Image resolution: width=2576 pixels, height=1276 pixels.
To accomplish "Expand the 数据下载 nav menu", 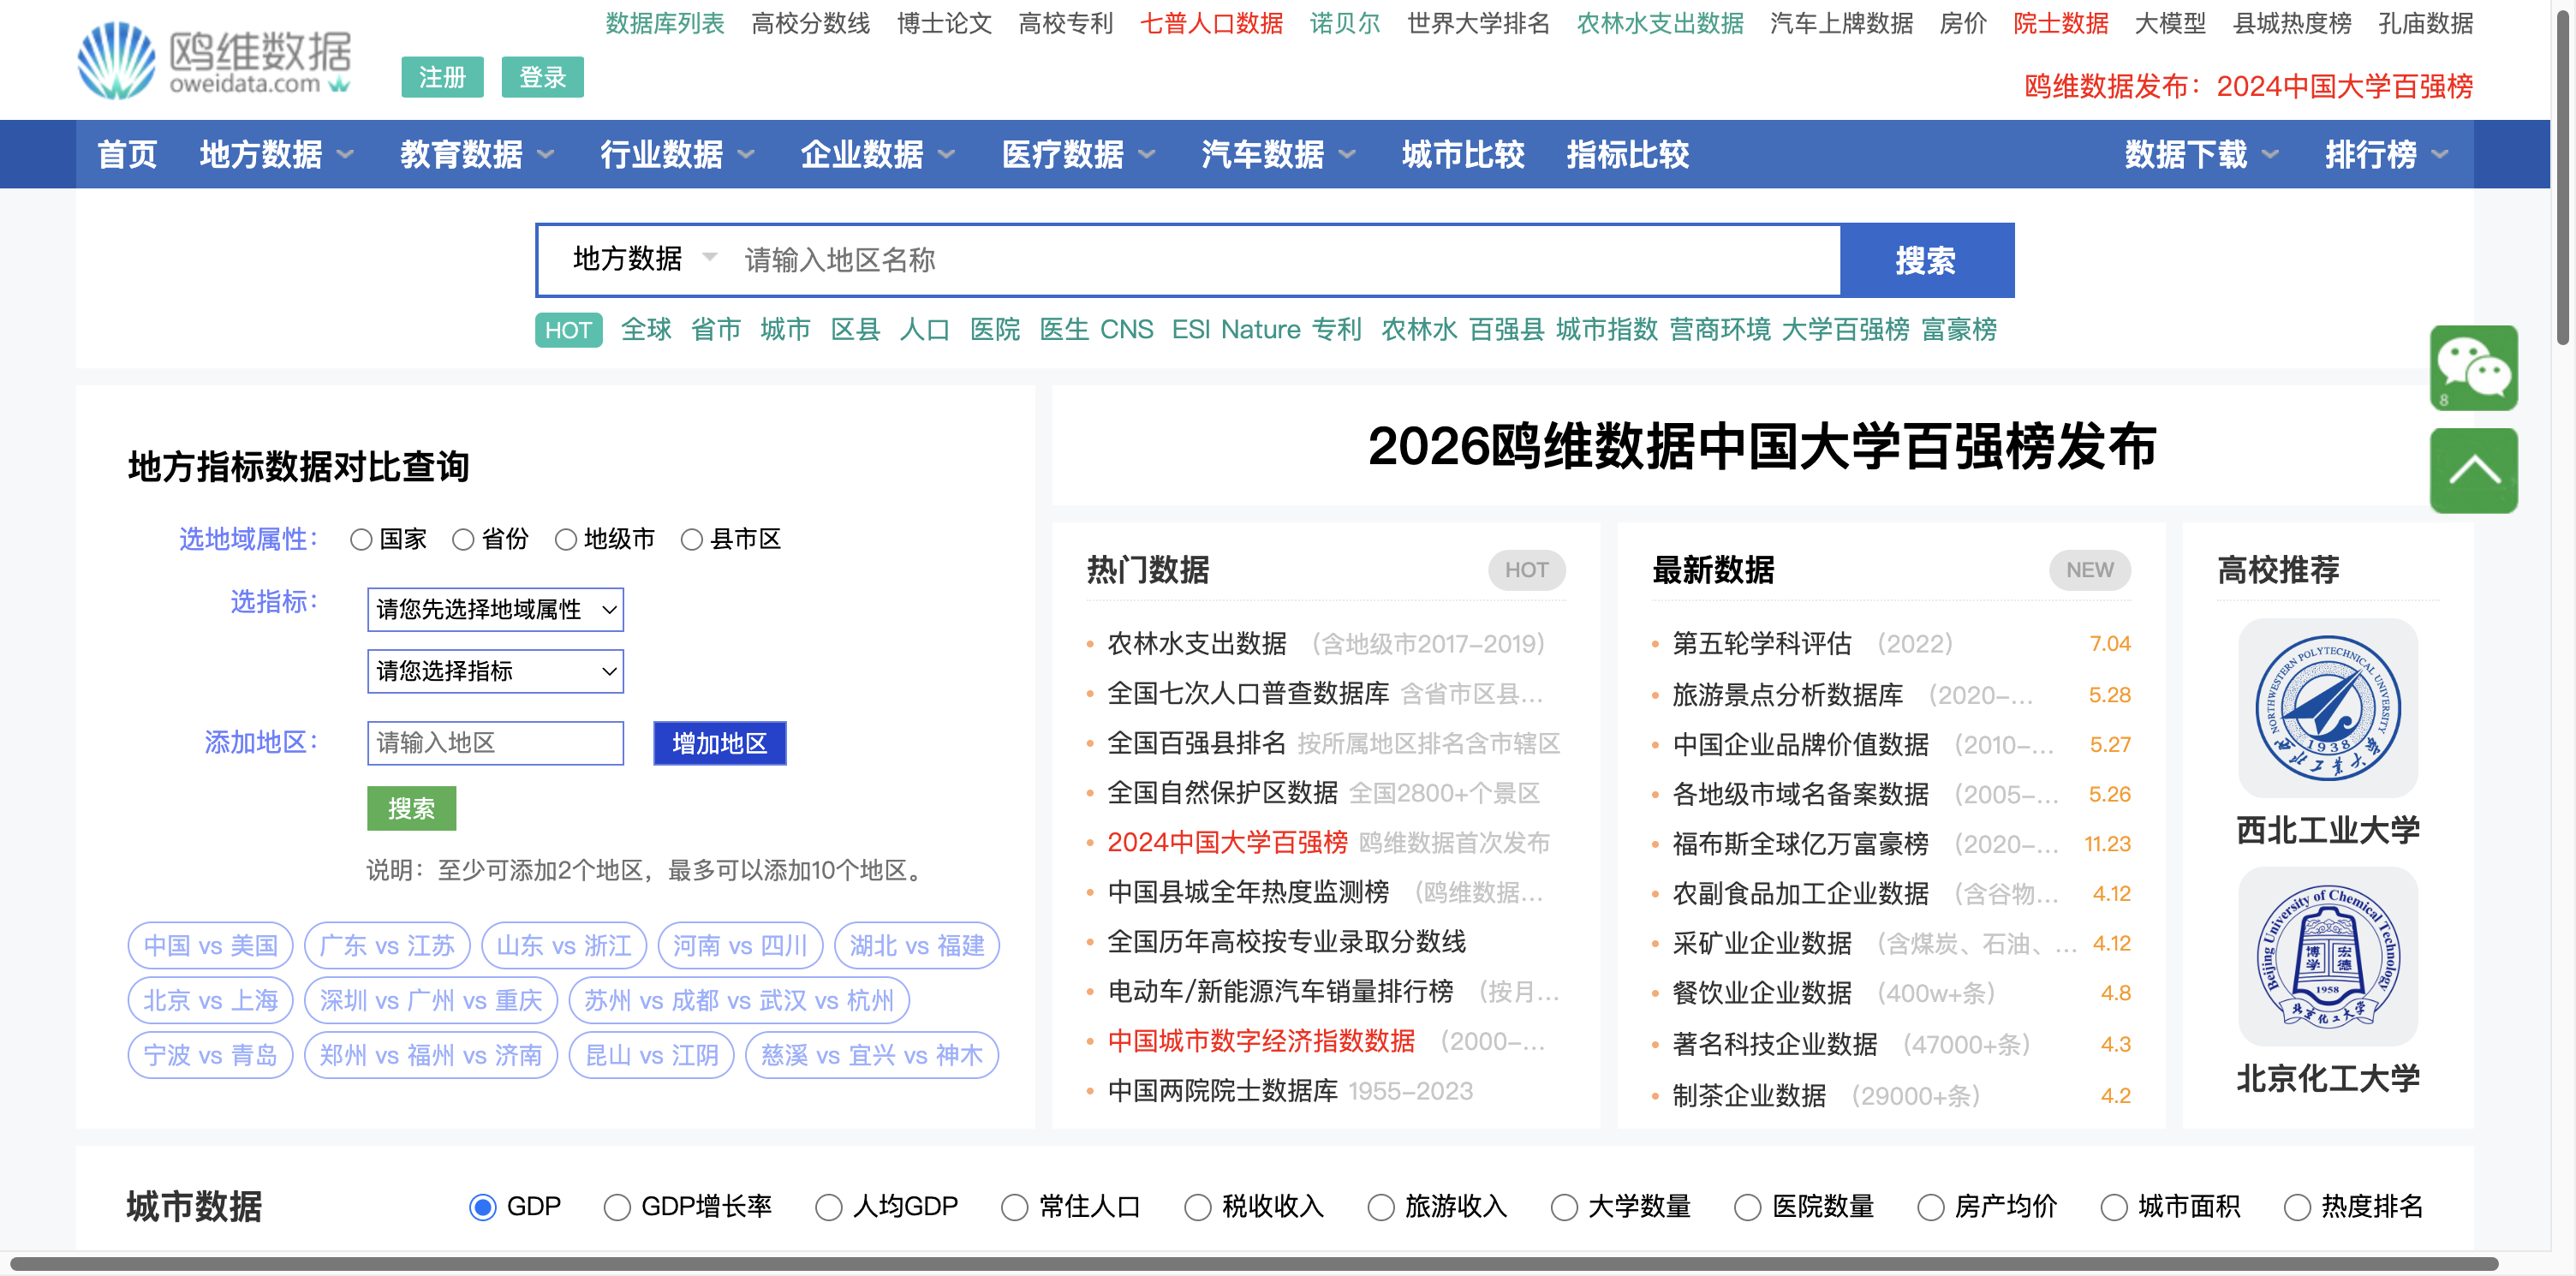I will point(2202,154).
